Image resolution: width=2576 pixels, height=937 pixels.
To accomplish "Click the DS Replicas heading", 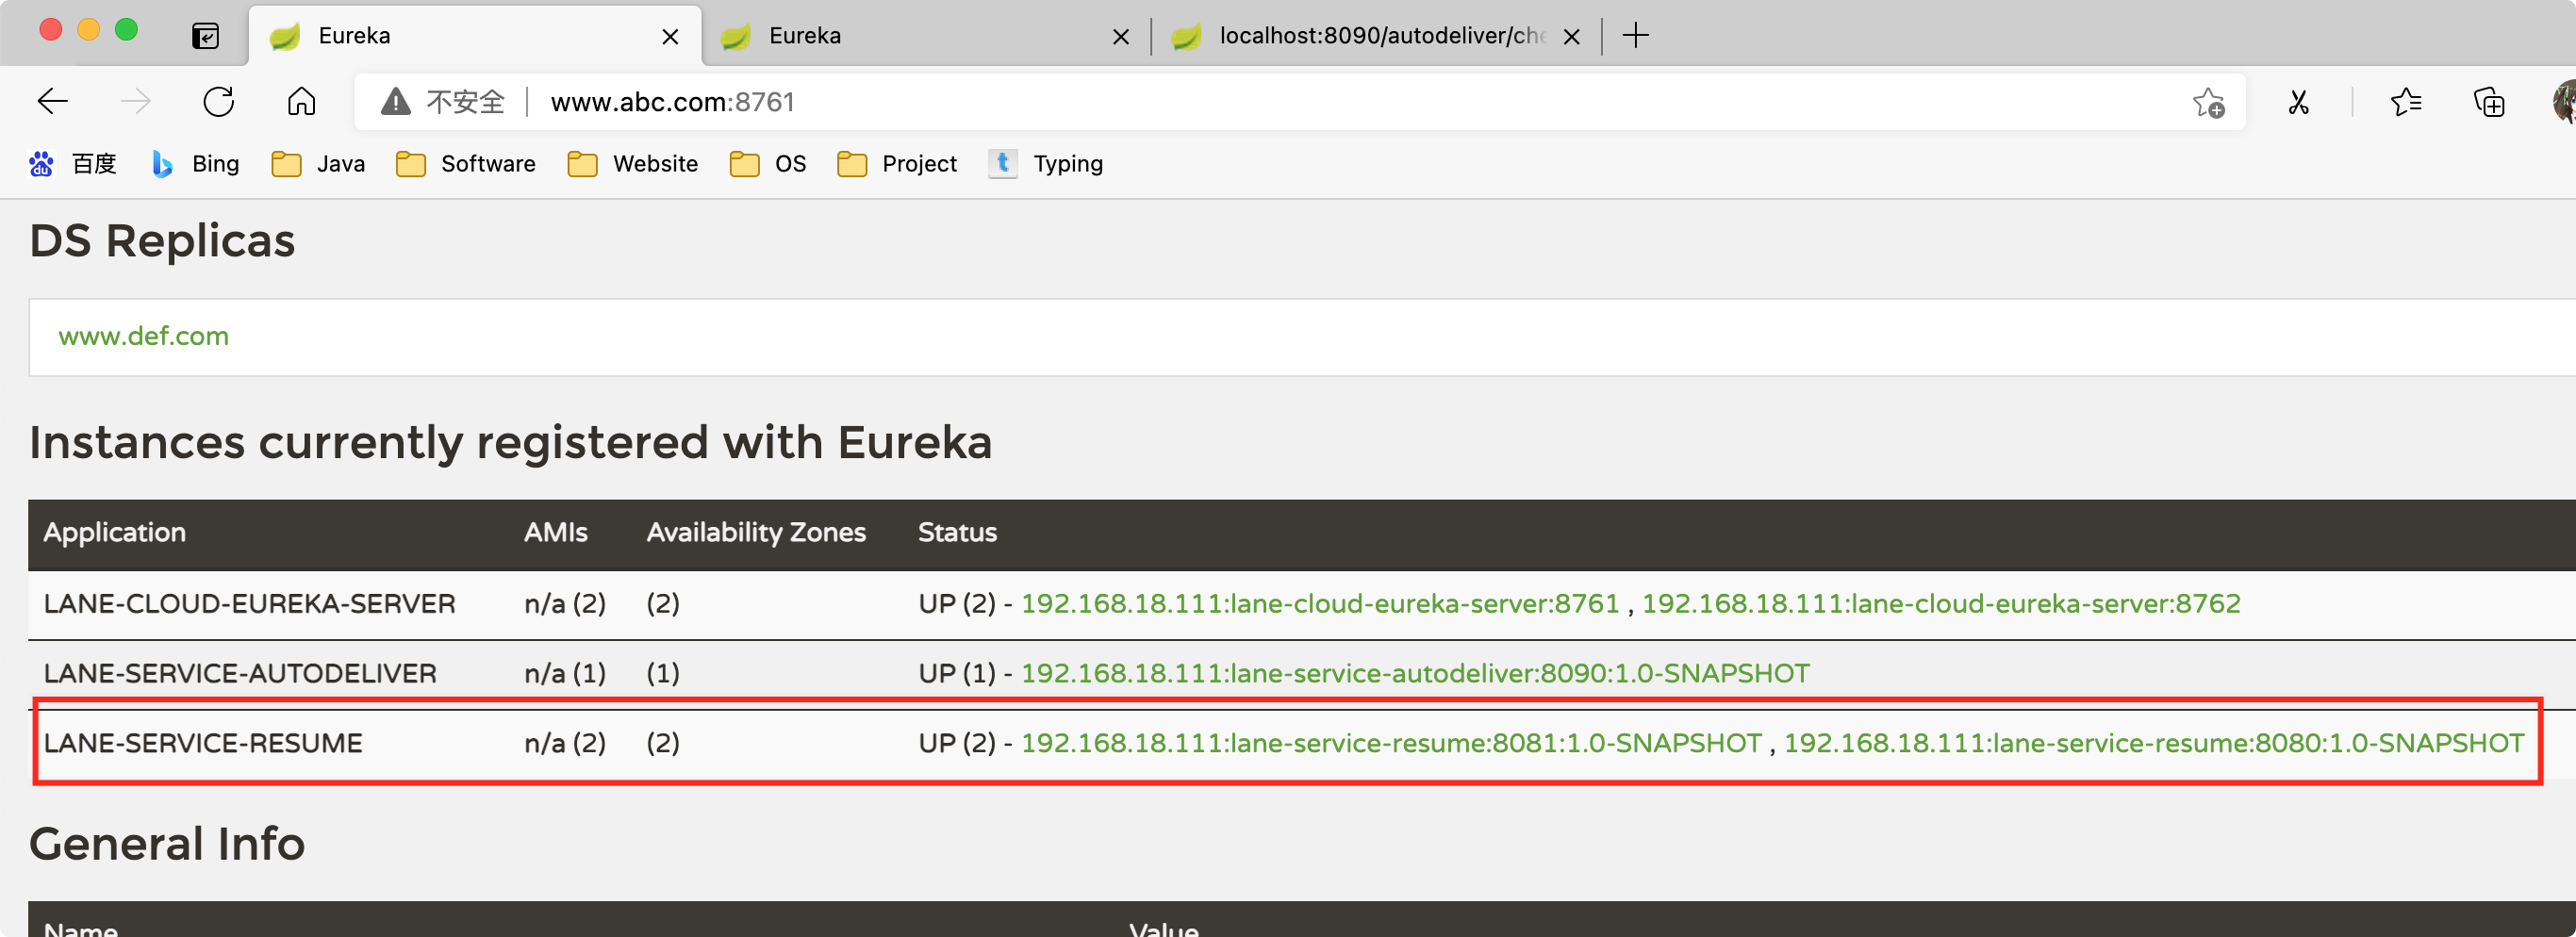I will tap(162, 241).
